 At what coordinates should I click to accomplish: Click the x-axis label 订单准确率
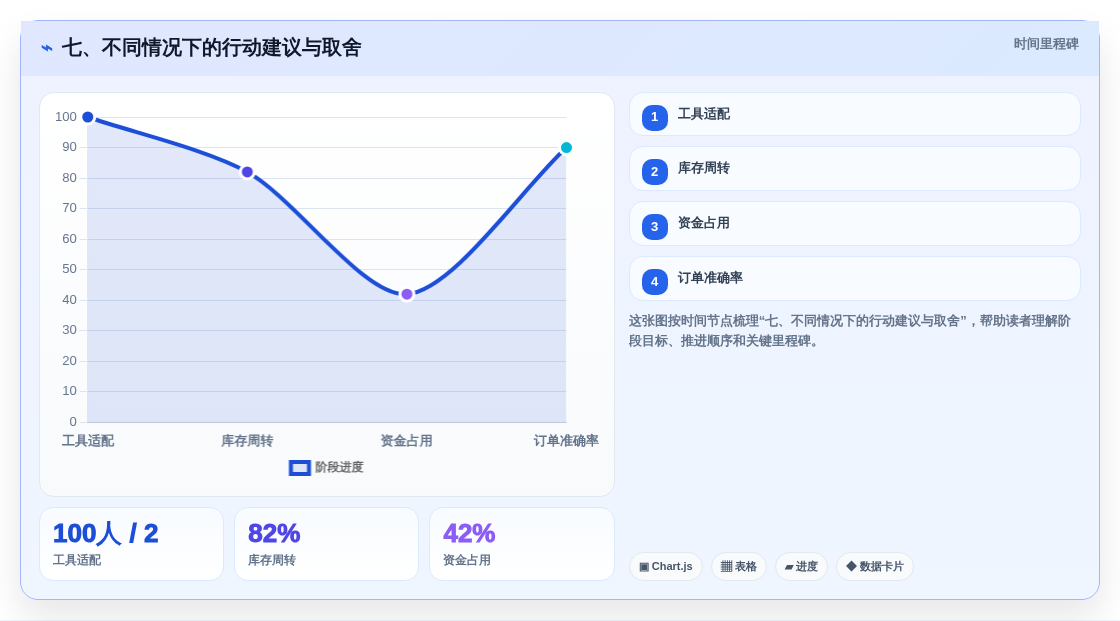click(566, 441)
